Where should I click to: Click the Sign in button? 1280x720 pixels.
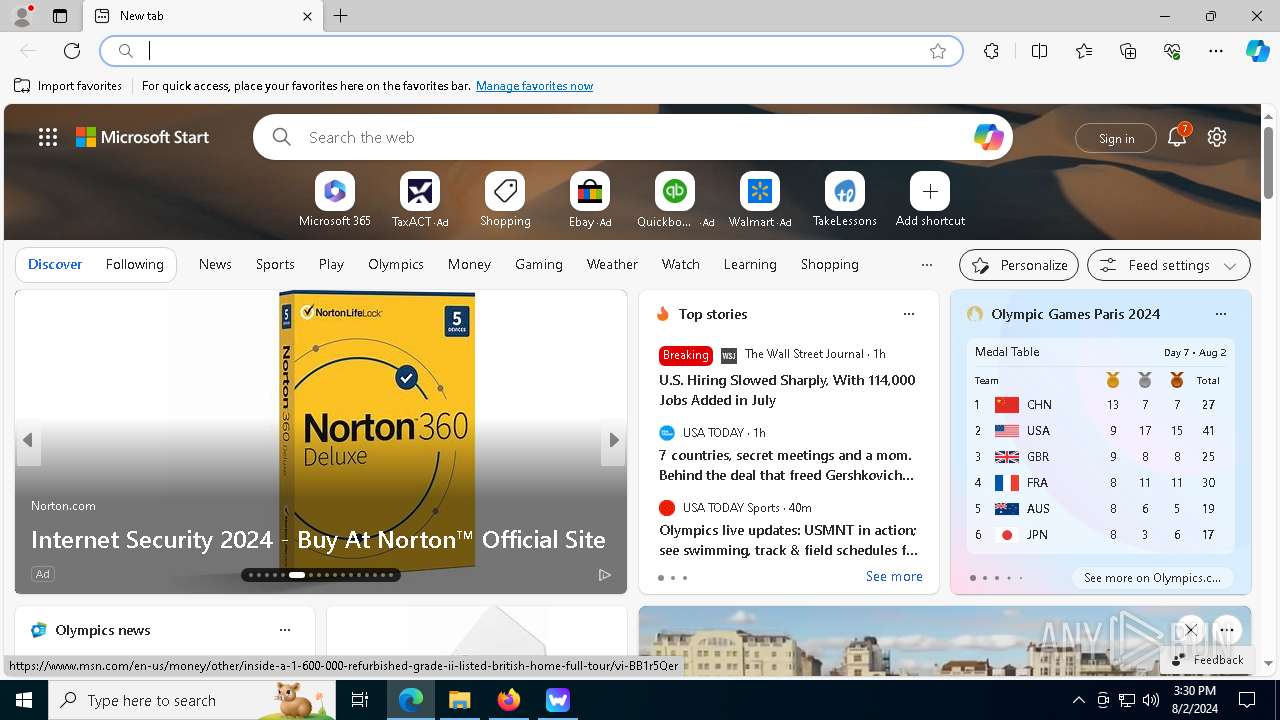point(1116,138)
